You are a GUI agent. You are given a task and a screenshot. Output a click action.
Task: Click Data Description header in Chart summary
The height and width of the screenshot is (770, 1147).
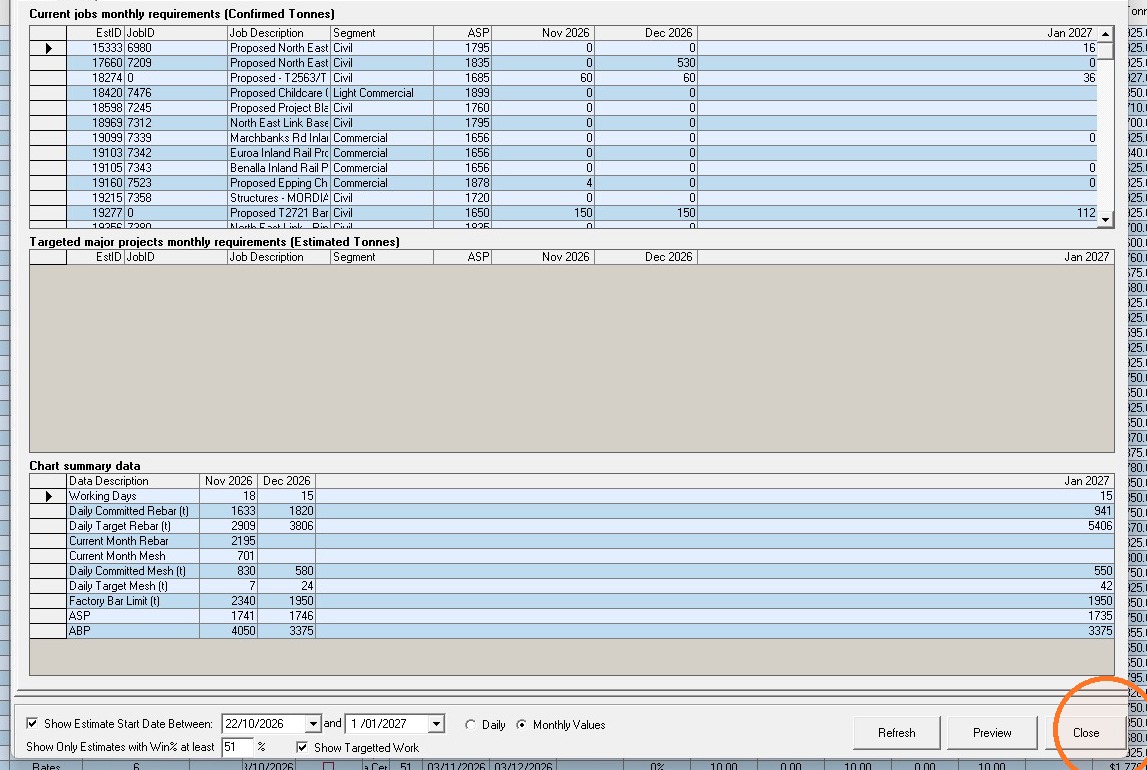pos(133,481)
